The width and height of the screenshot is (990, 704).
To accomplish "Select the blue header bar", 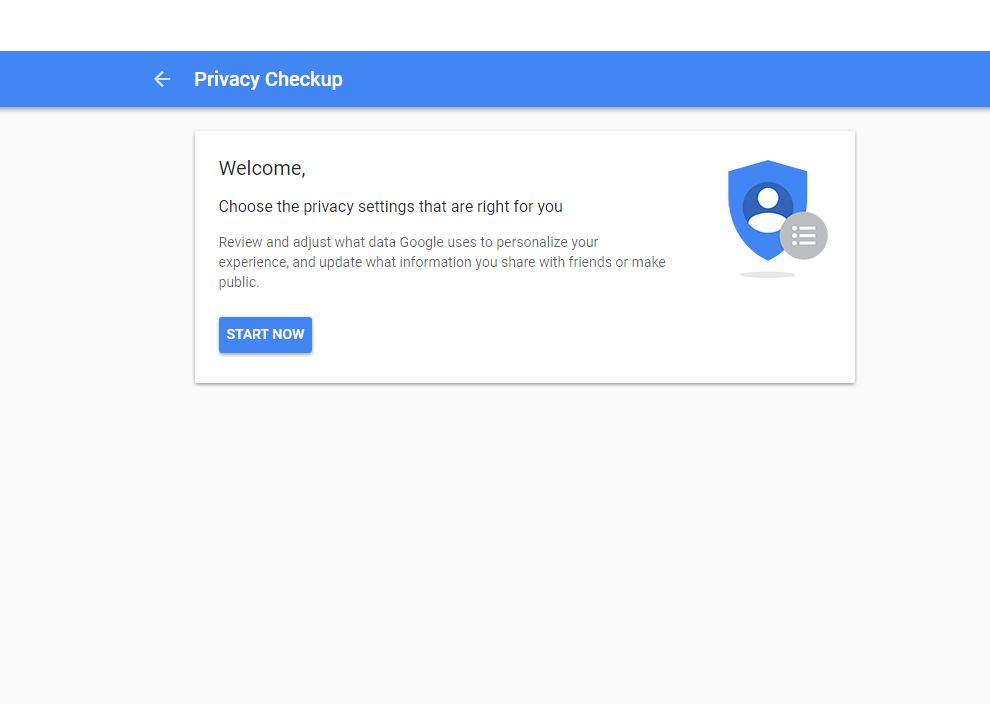I will 495,79.
